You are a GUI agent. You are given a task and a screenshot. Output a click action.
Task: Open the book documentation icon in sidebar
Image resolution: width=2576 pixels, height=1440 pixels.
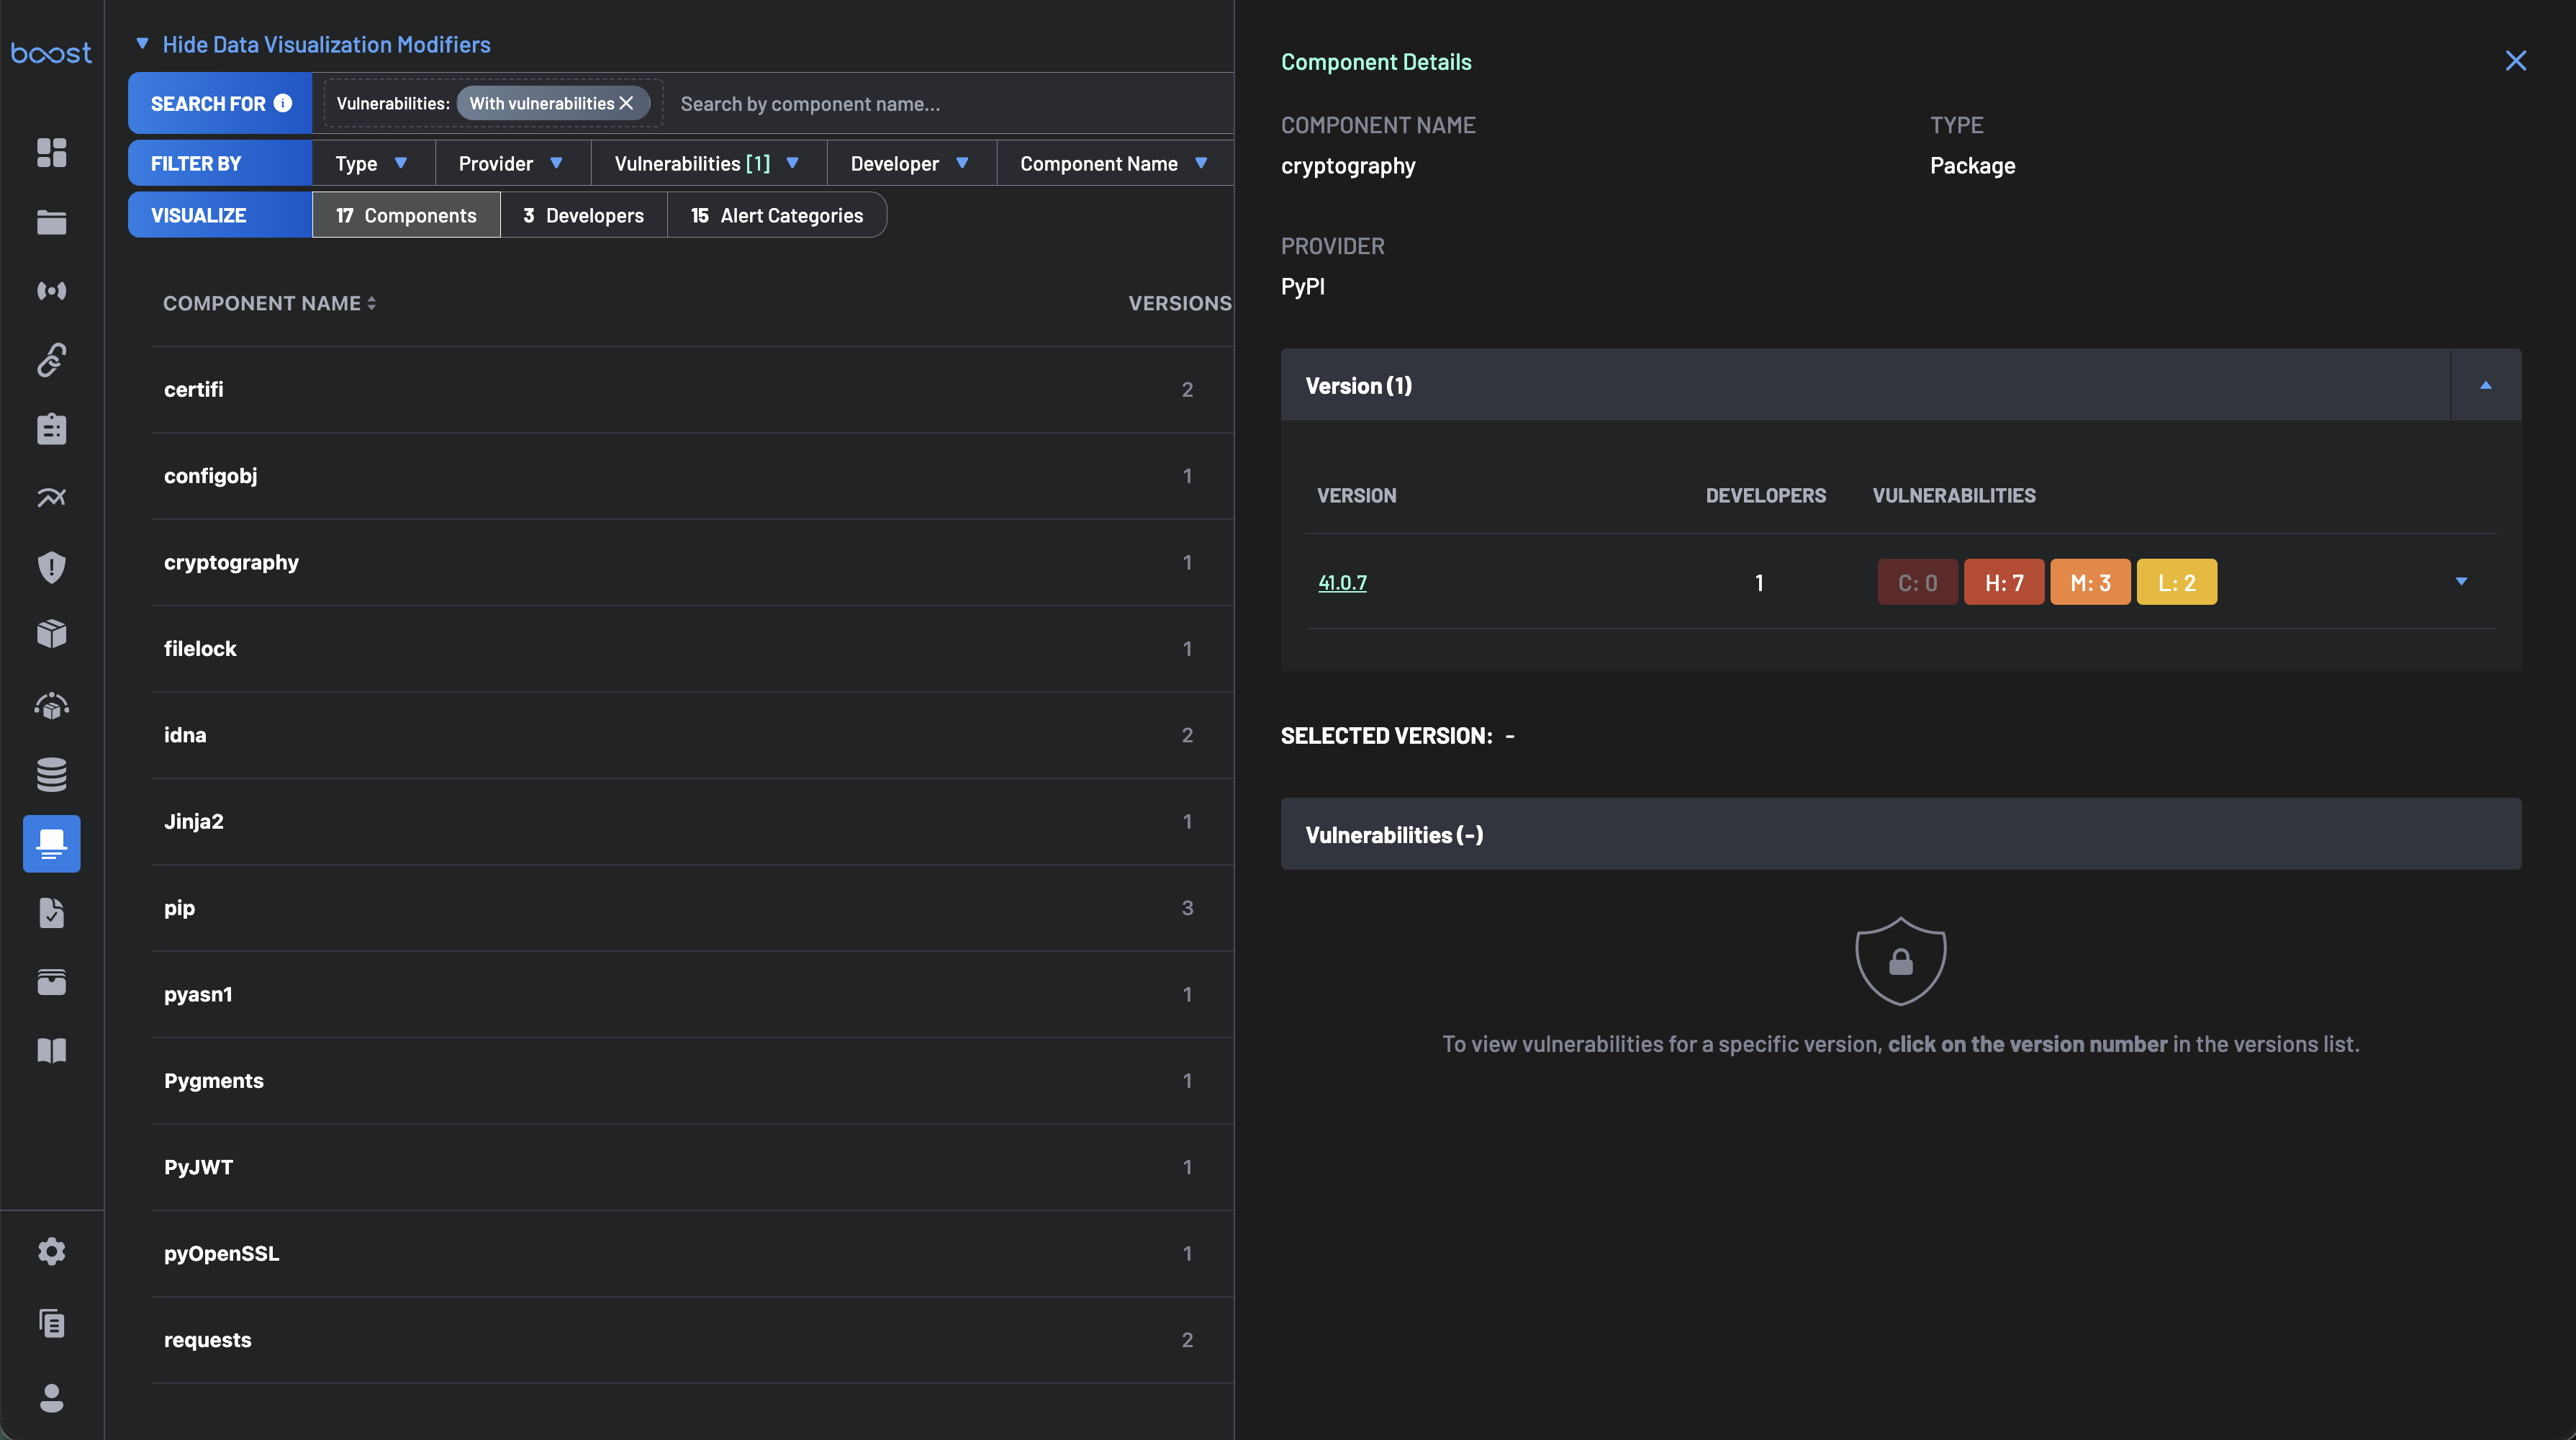tap(51, 1050)
